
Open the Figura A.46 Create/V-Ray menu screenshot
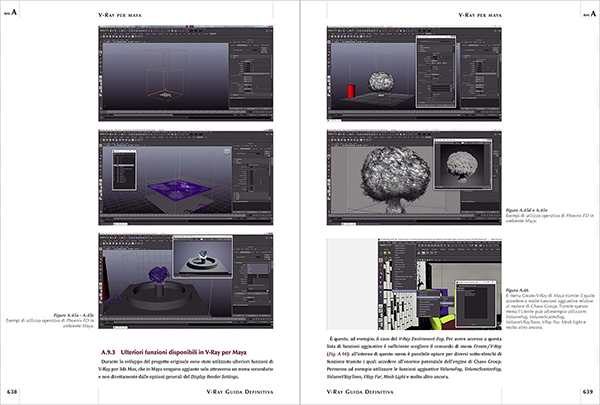click(x=440, y=284)
